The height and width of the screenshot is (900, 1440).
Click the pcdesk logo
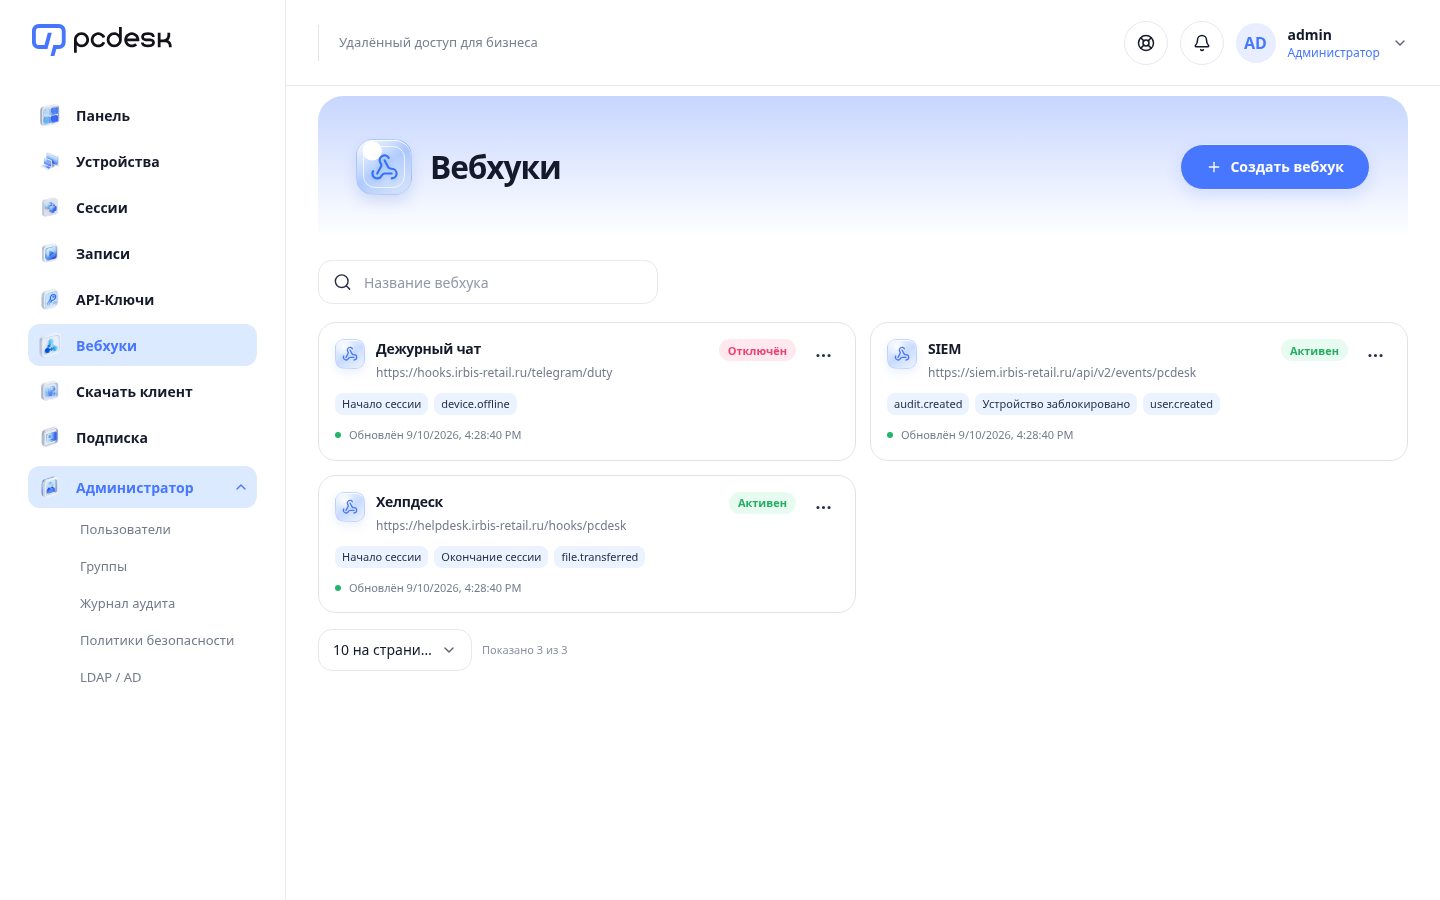[102, 39]
